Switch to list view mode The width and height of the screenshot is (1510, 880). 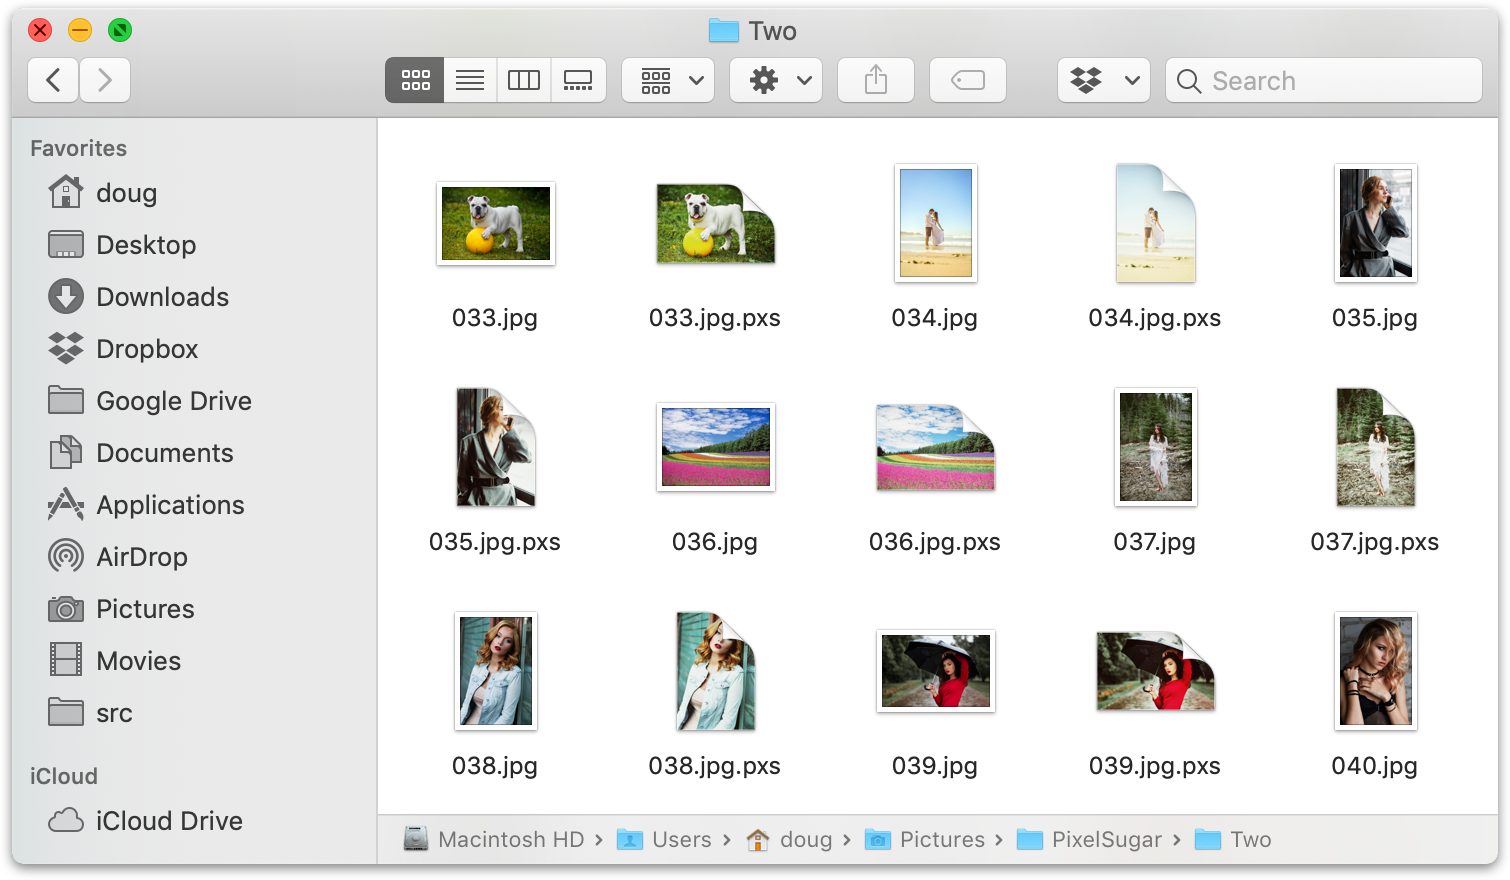pos(470,80)
